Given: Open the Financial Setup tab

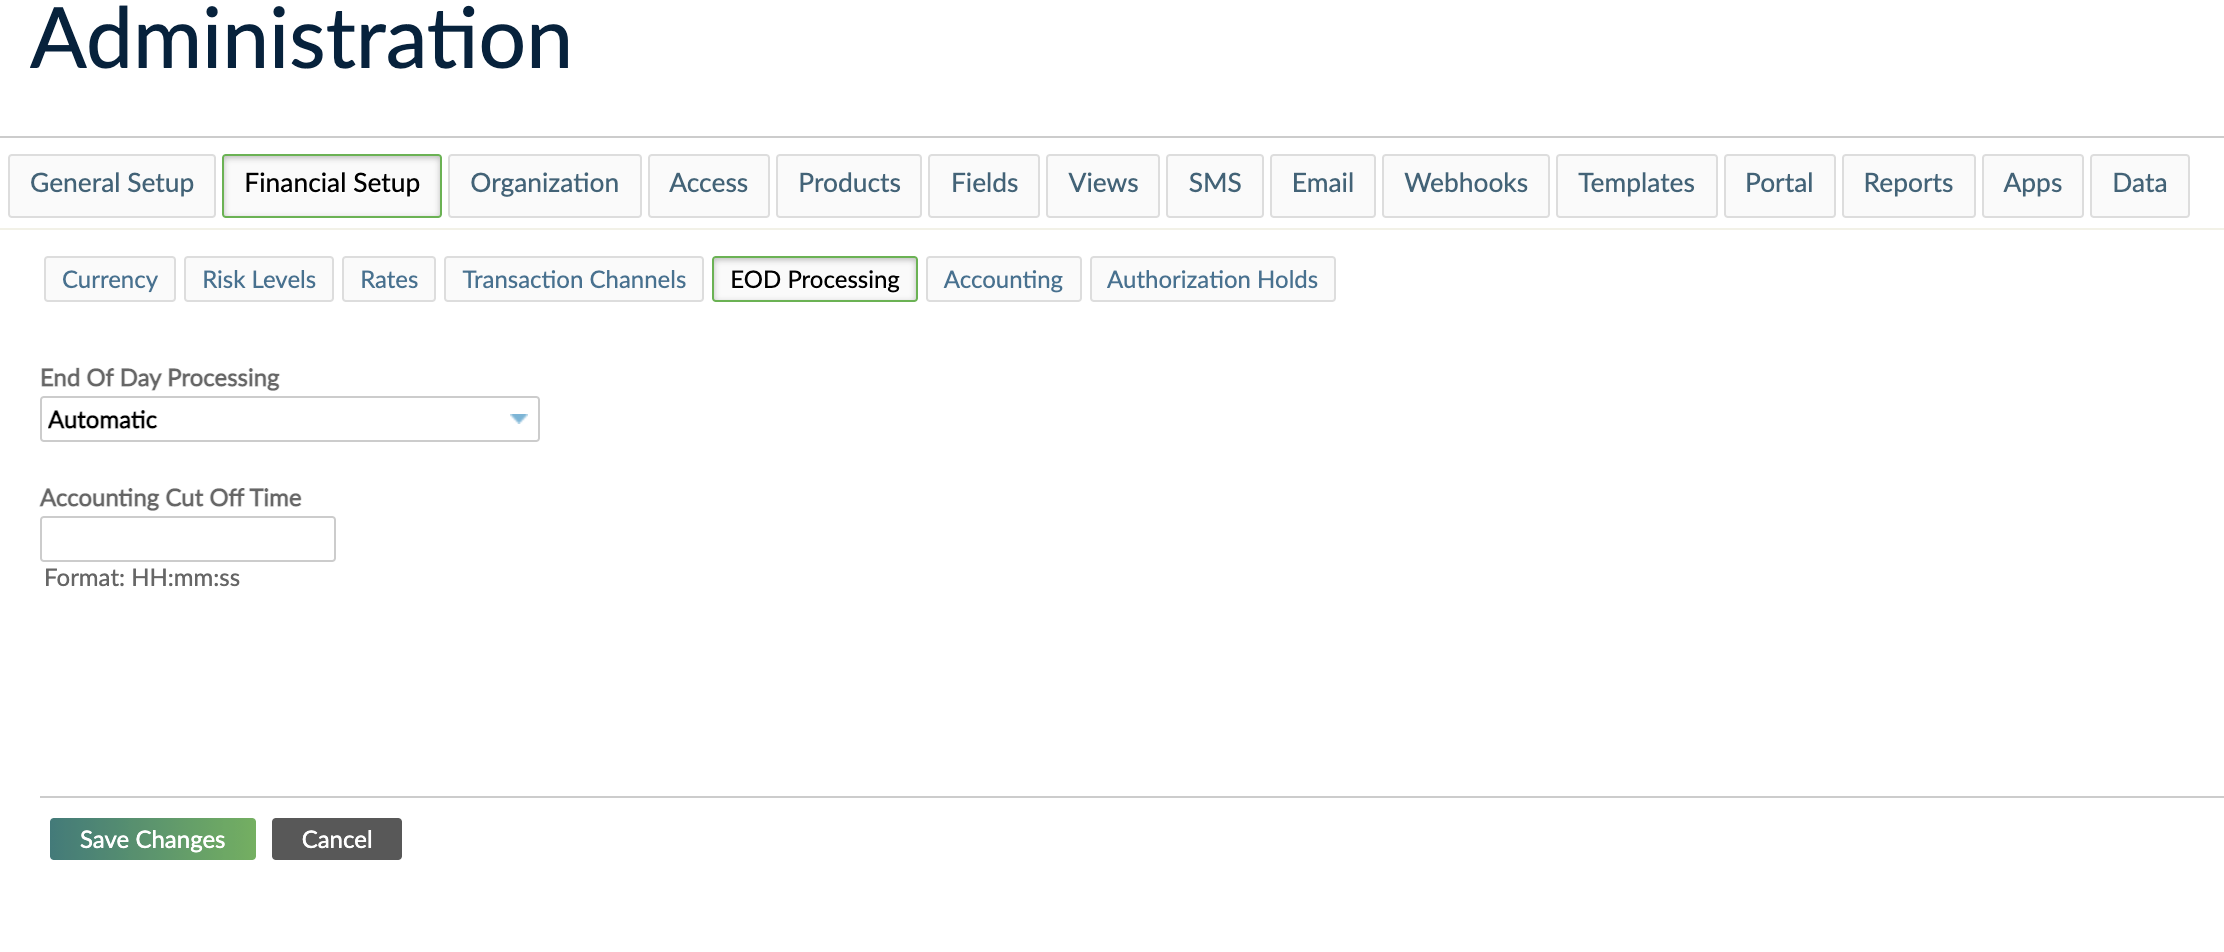Looking at the screenshot, I should point(332,184).
